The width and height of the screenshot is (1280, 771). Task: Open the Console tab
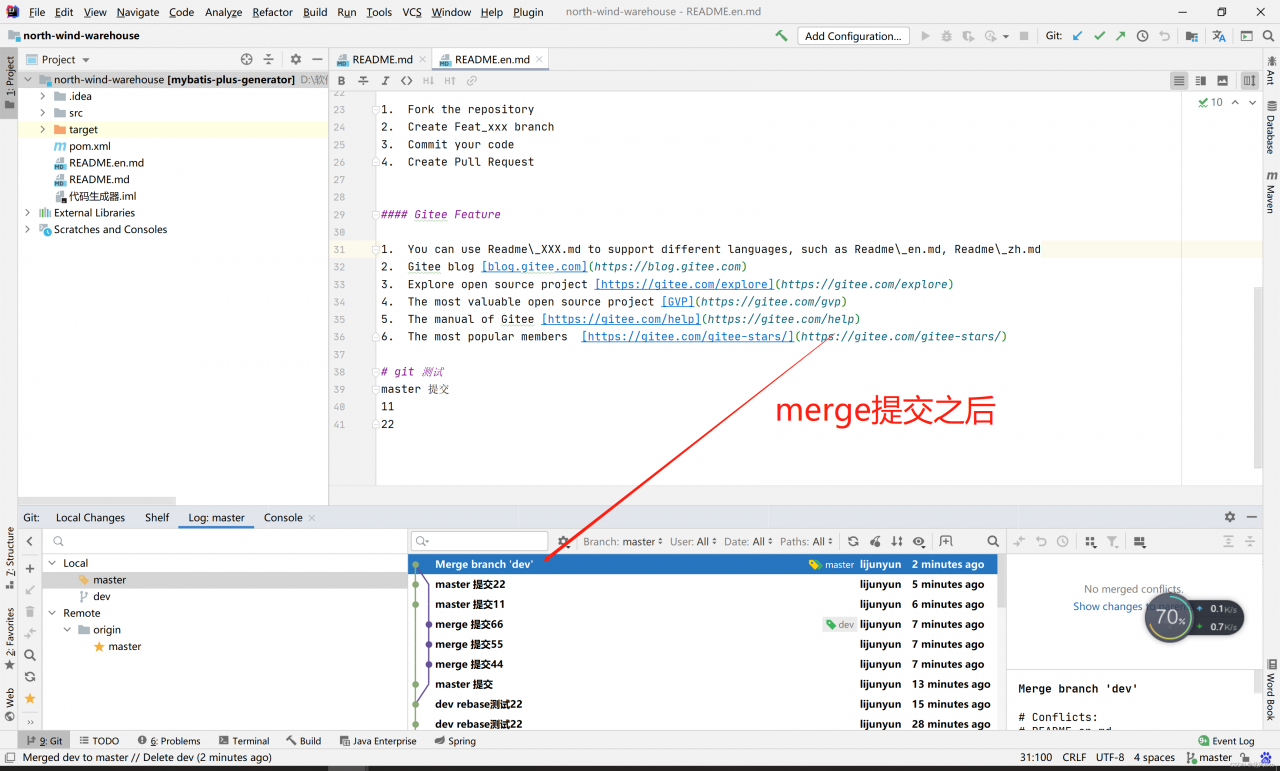283,517
